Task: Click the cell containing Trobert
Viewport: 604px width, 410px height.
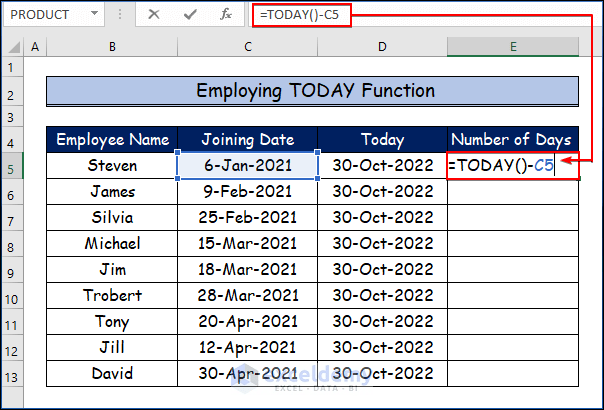Action: tap(112, 296)
